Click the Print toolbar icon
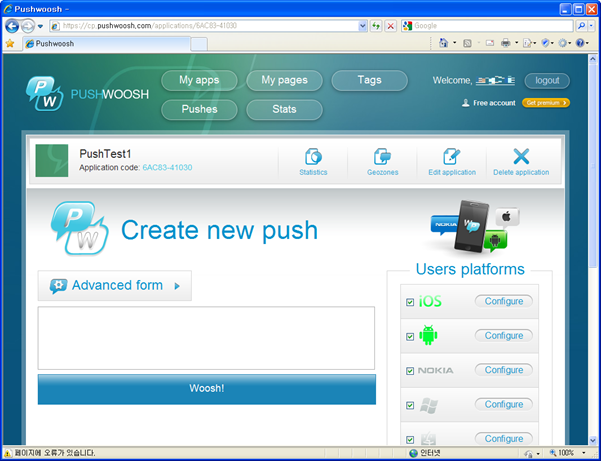 click(x=506, y=43)
